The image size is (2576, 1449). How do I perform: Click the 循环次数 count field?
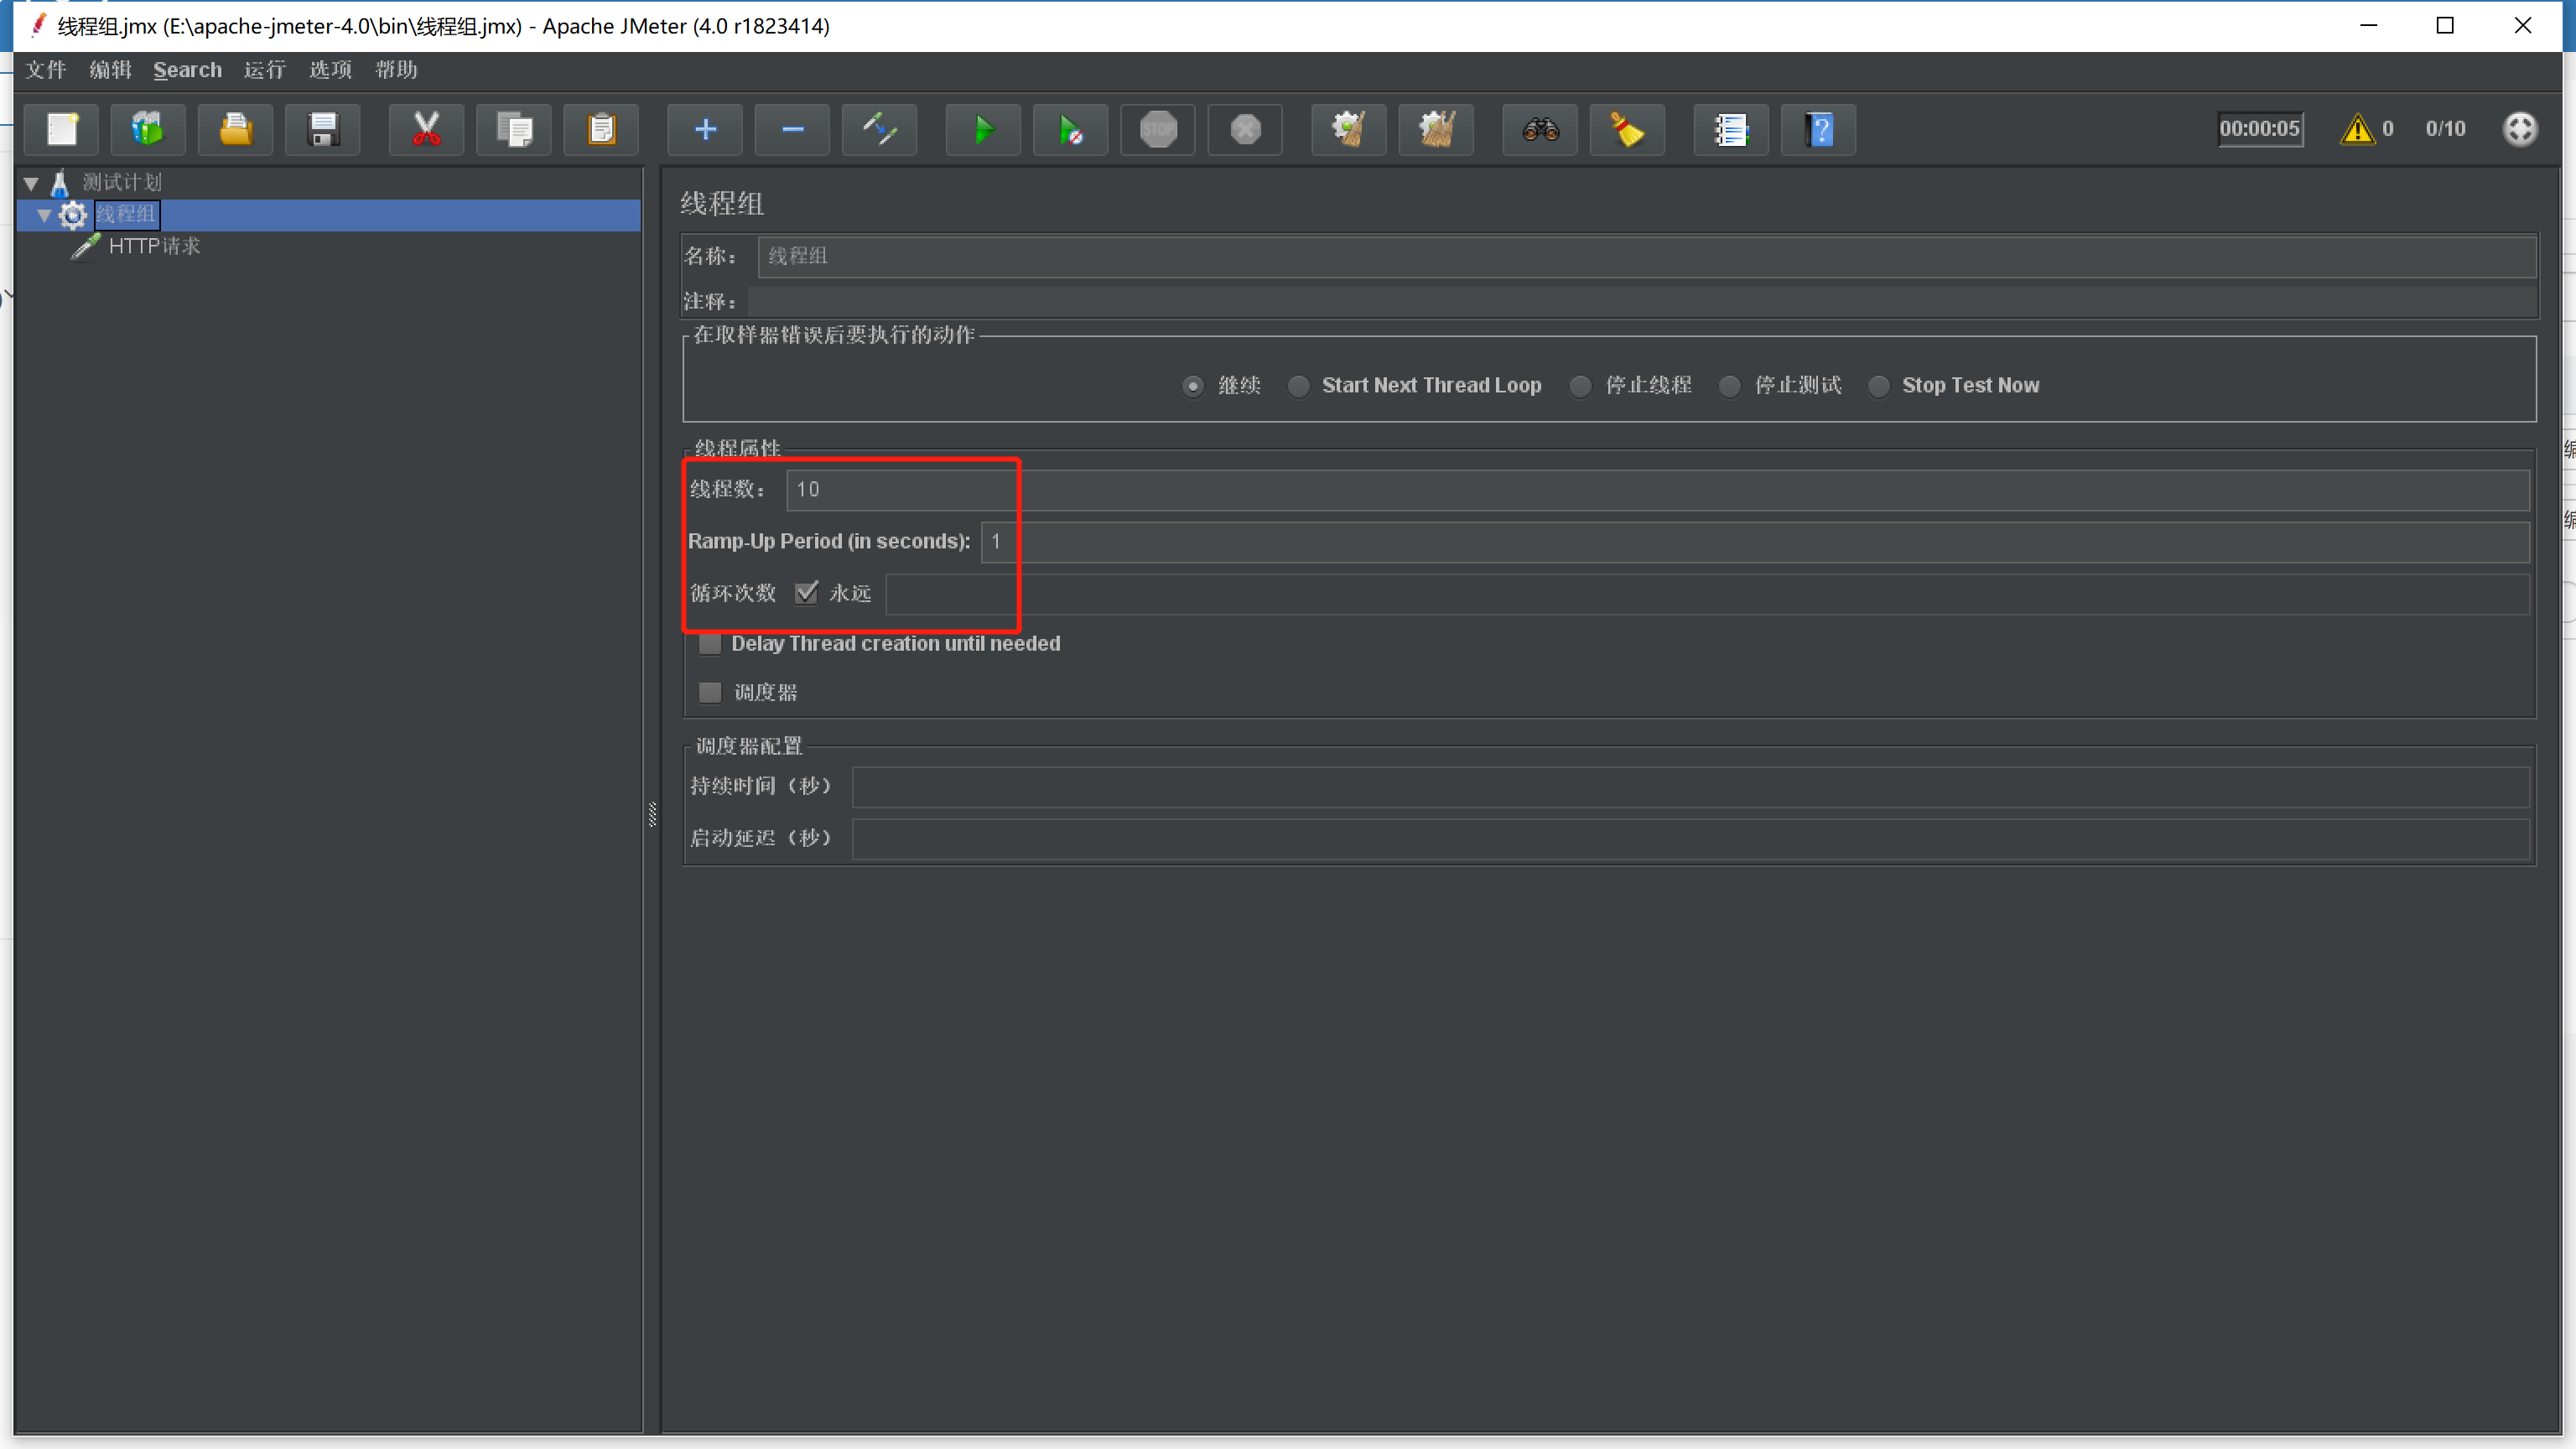1707,593
